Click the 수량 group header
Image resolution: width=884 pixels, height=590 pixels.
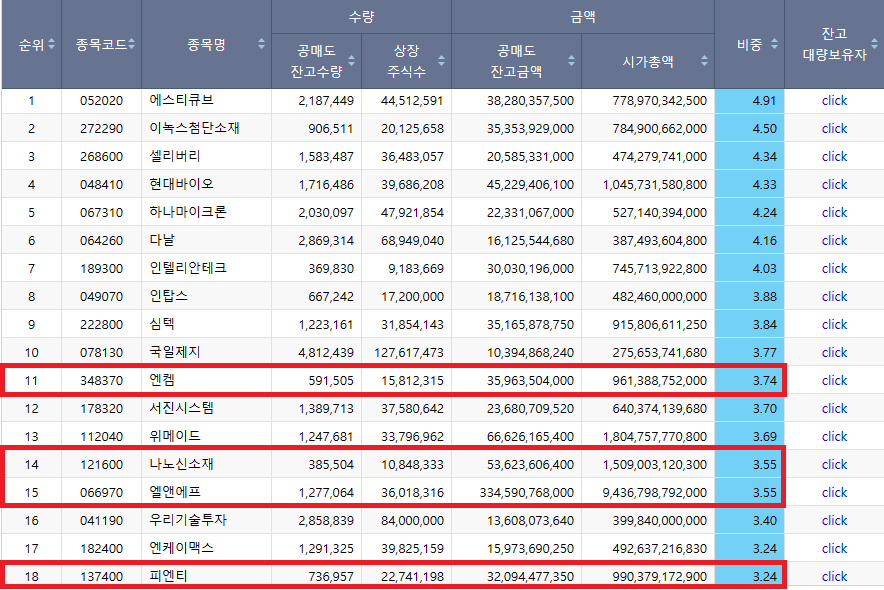click(x=361, y=17)
